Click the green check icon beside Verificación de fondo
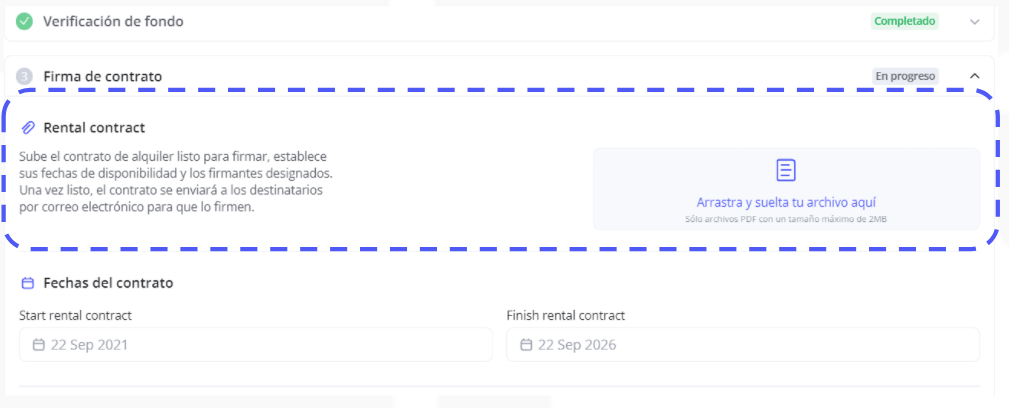The width and height of the screenshot is (1009, 408). tap(25, 21)
